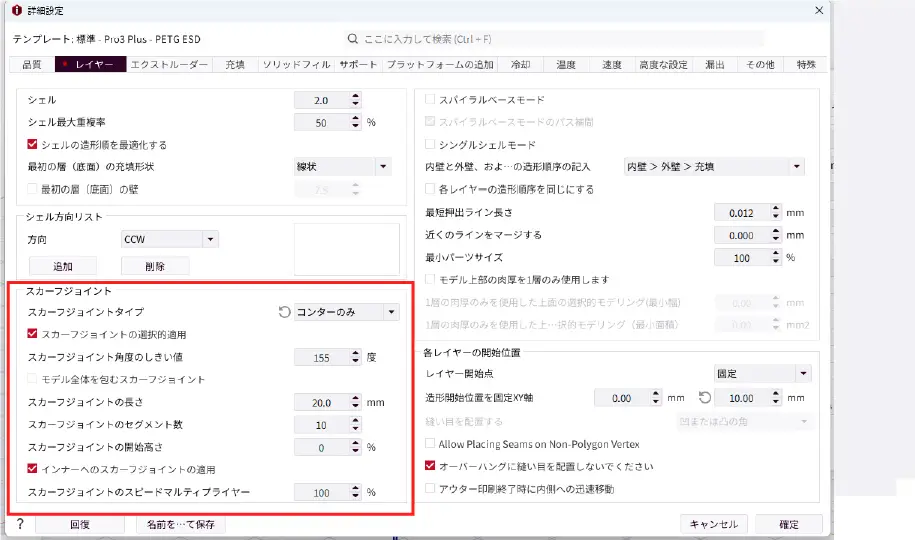Click the app logo in the title bar
This screenshot has height=540, width=915.
click(x=15, y=10)
